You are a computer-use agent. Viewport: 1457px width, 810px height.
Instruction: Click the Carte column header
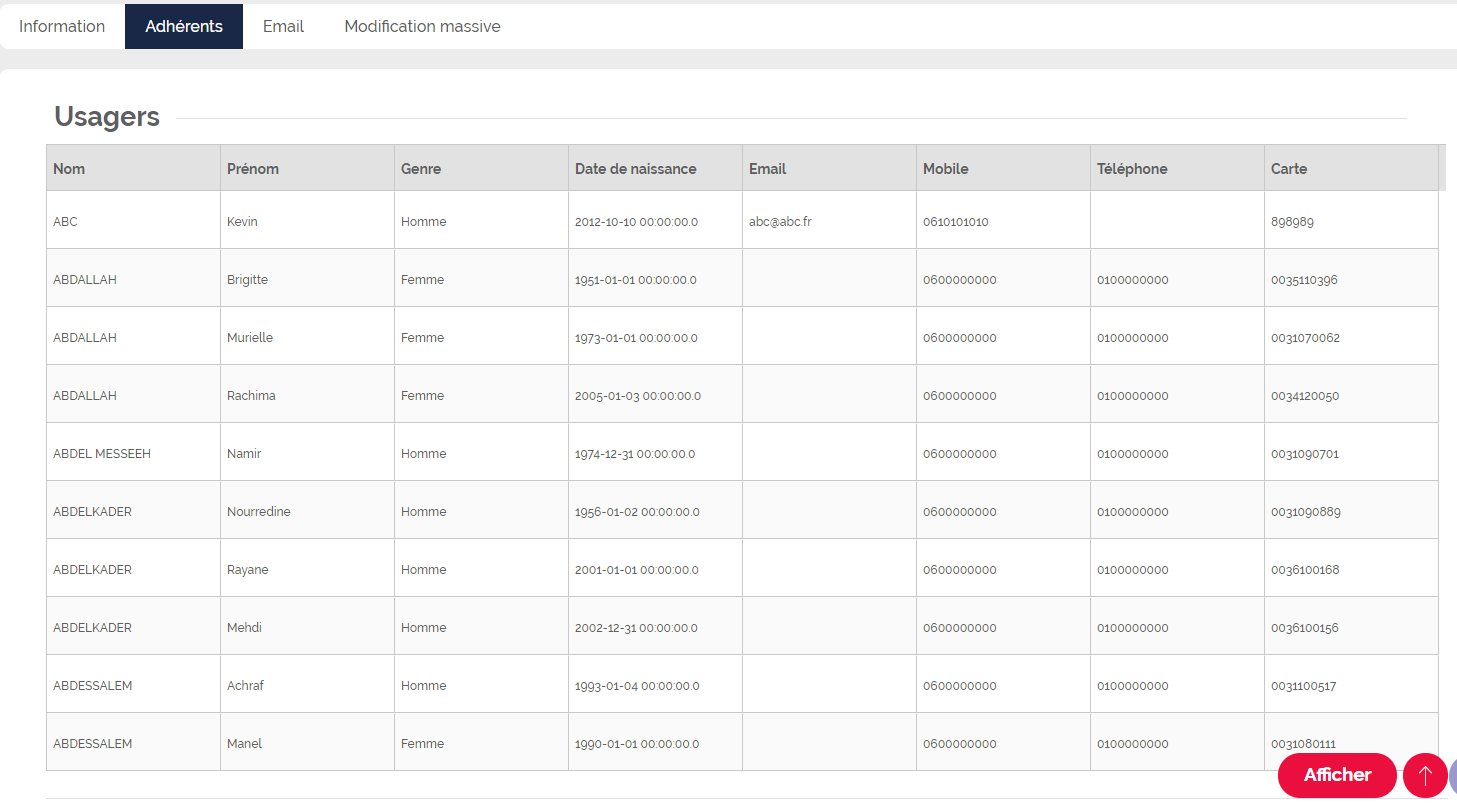point(1351,168)
